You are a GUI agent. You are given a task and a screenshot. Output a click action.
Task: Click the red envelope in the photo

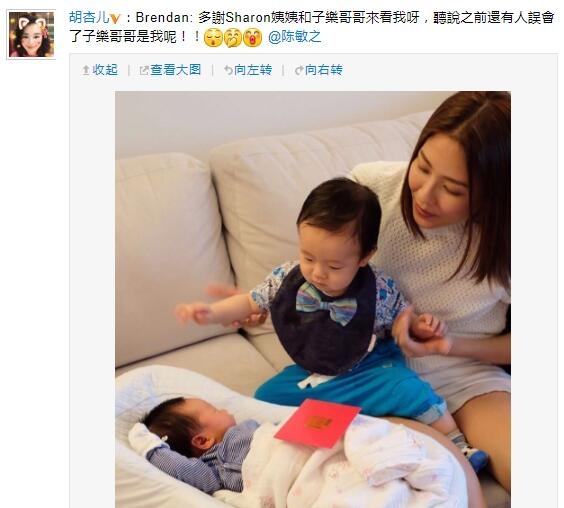coord(317,423)
